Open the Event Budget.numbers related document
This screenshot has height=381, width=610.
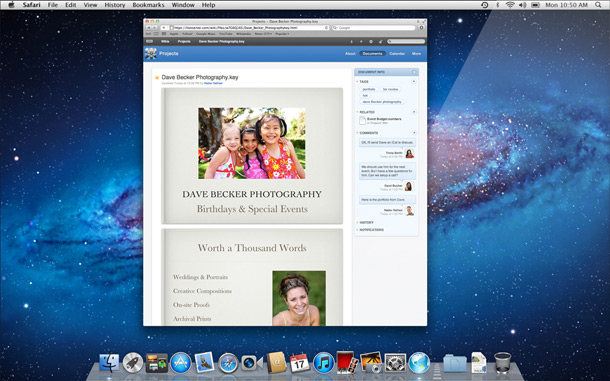coord(384,119)
